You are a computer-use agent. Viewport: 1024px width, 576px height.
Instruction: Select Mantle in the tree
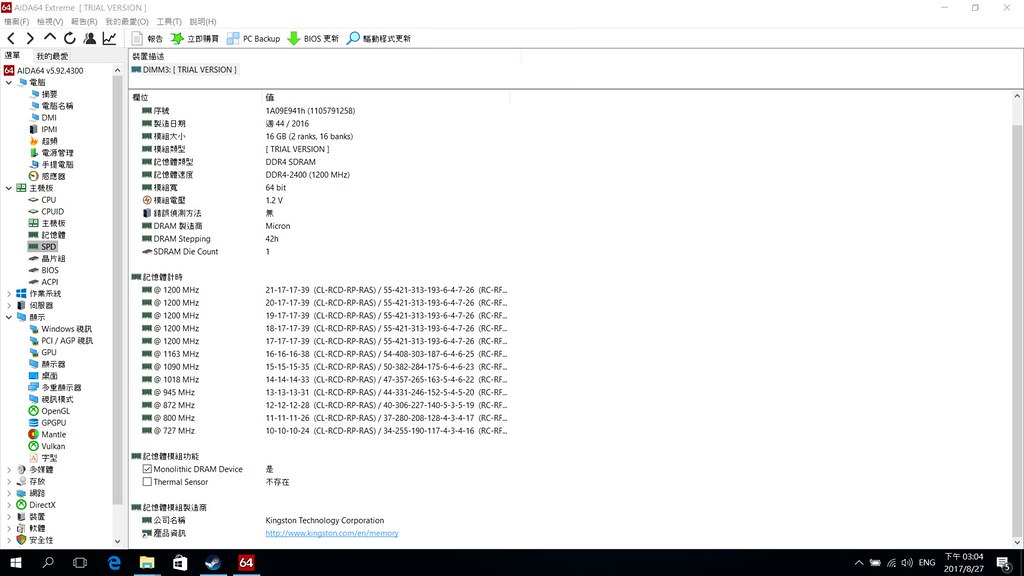(54, 435)
